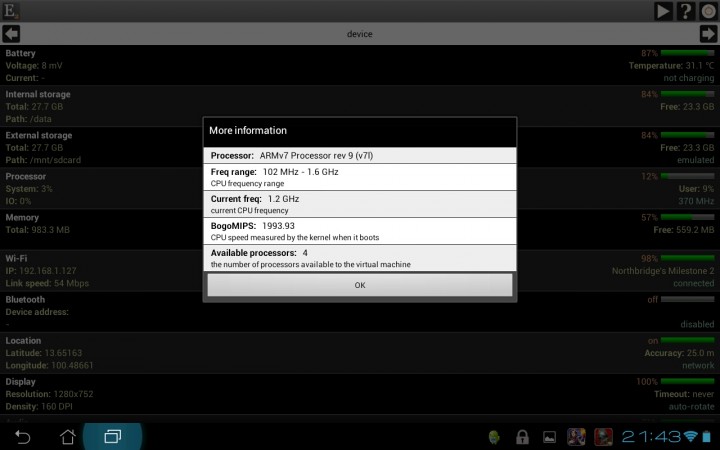Tap the Bluetooth section heading
Screen dimensions: 720x450
tap(25, 299)
